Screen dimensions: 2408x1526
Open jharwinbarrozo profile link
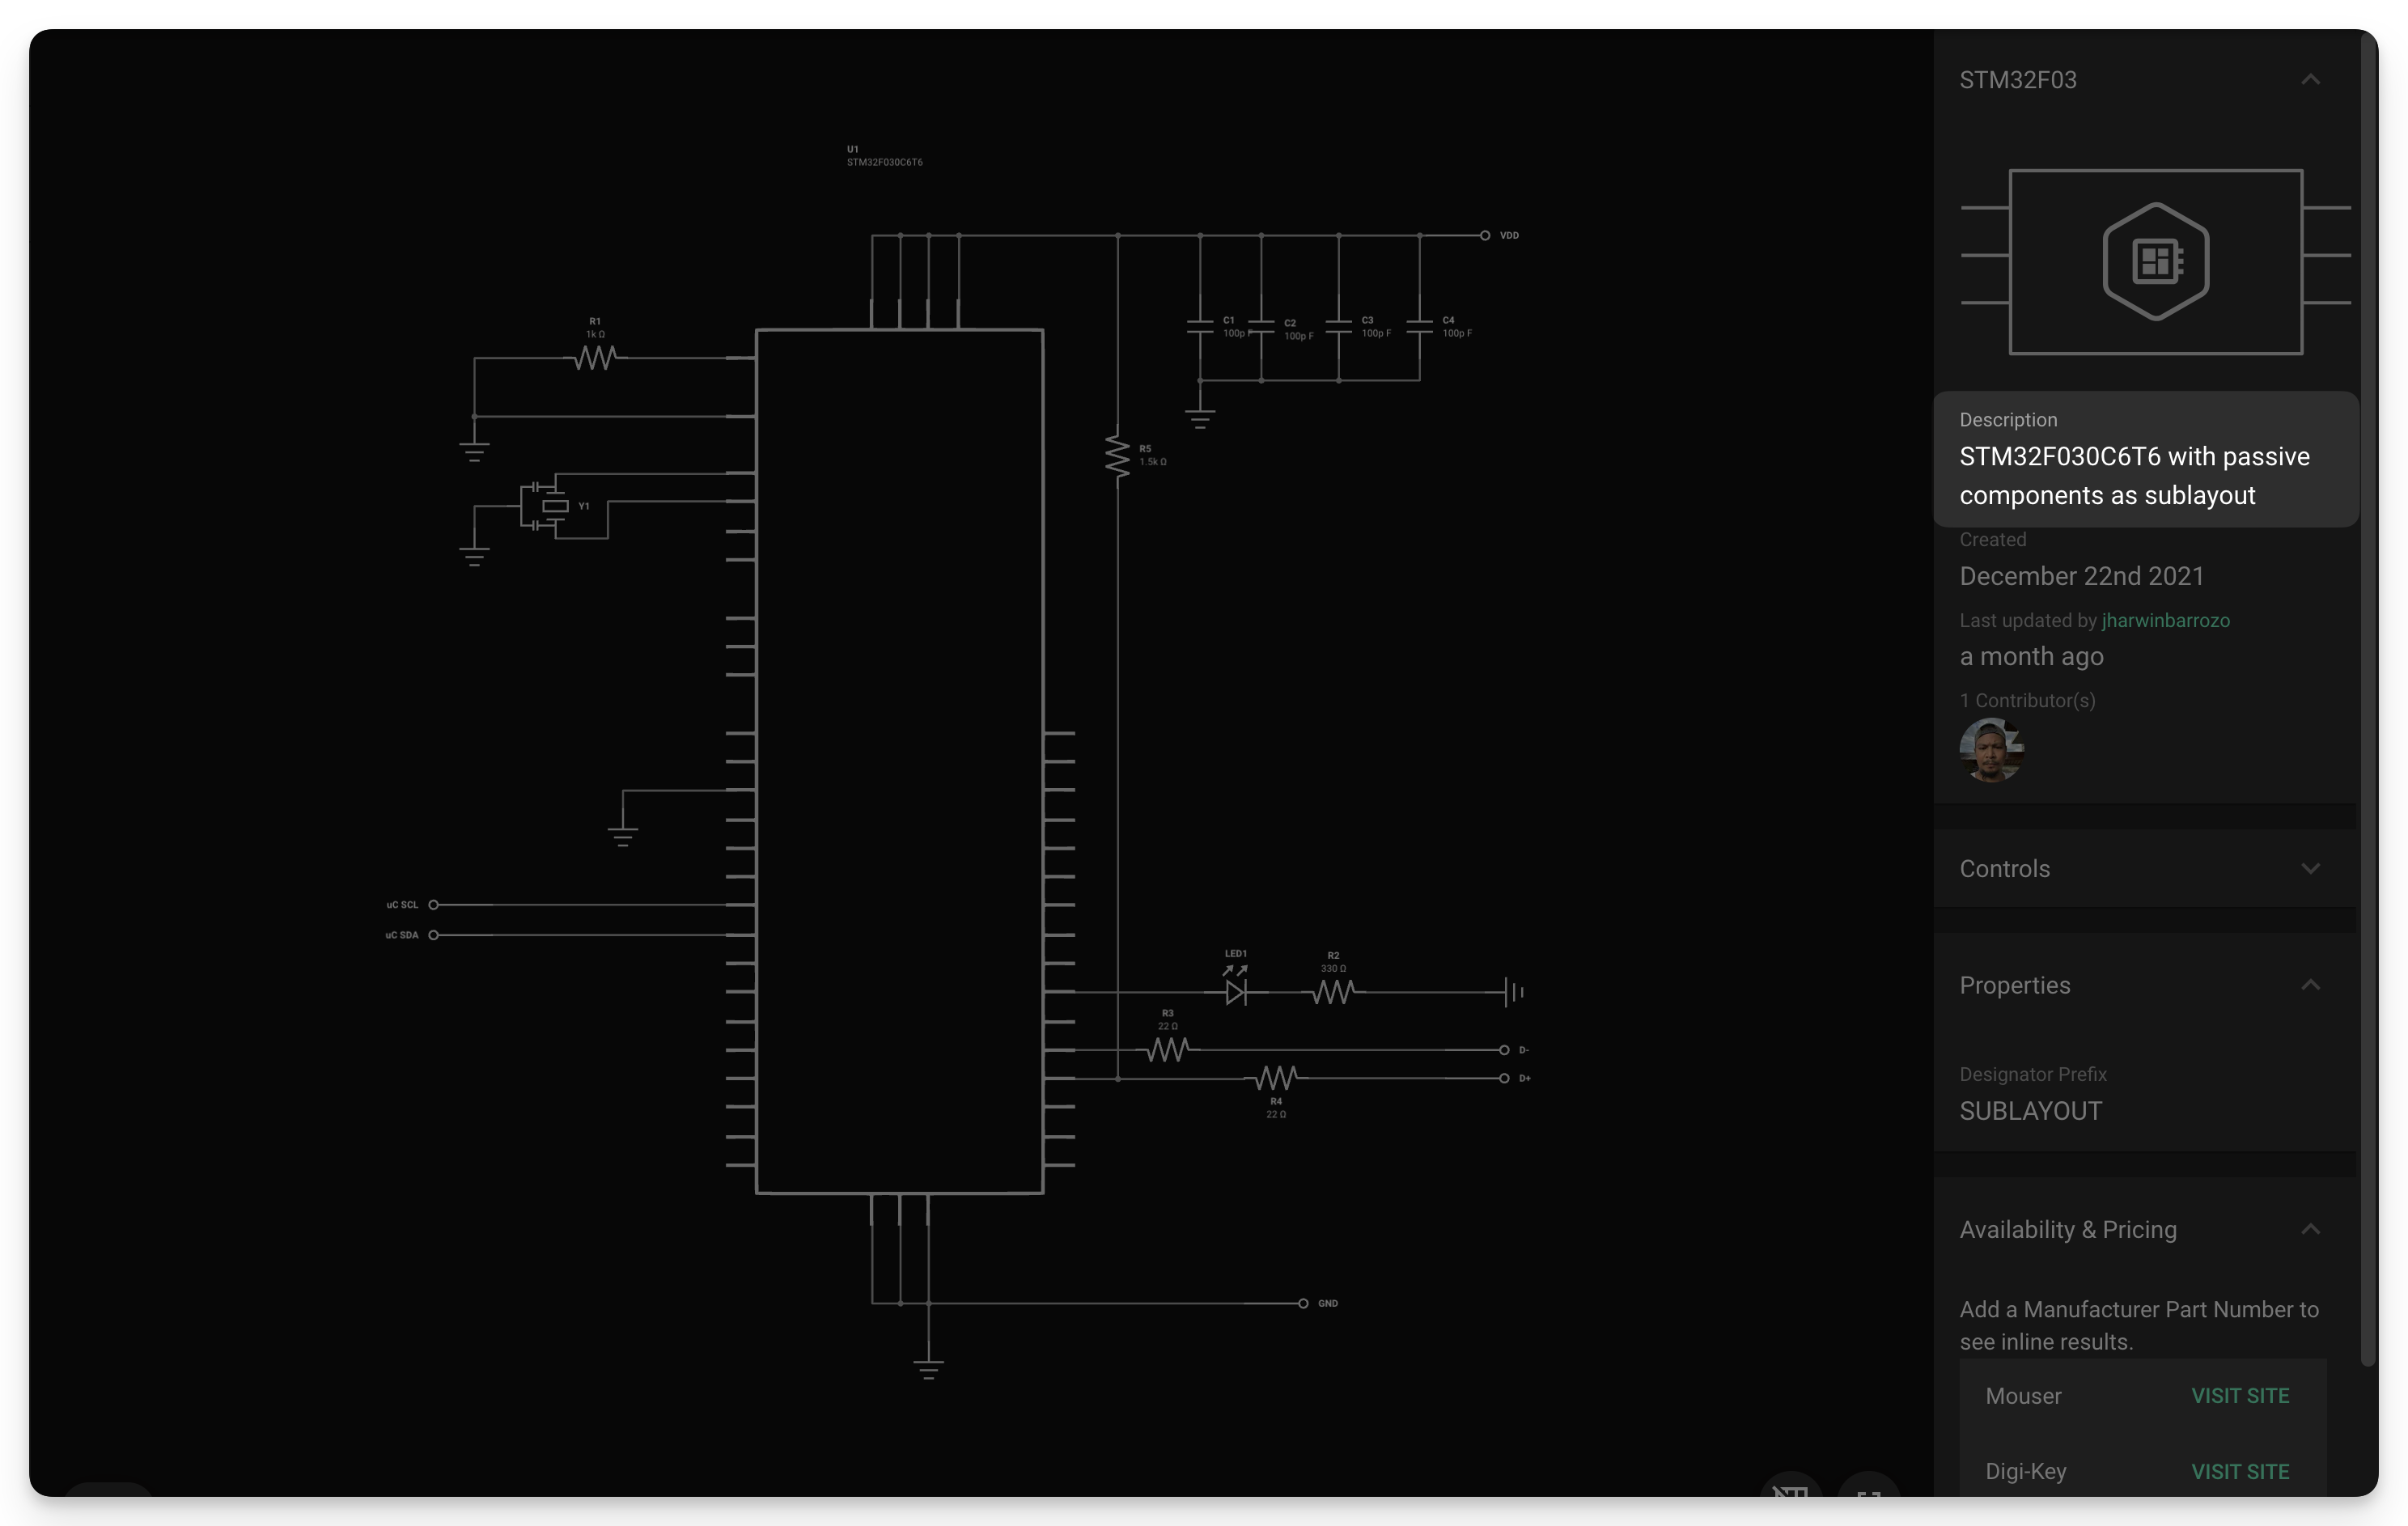coord(2165,621)
